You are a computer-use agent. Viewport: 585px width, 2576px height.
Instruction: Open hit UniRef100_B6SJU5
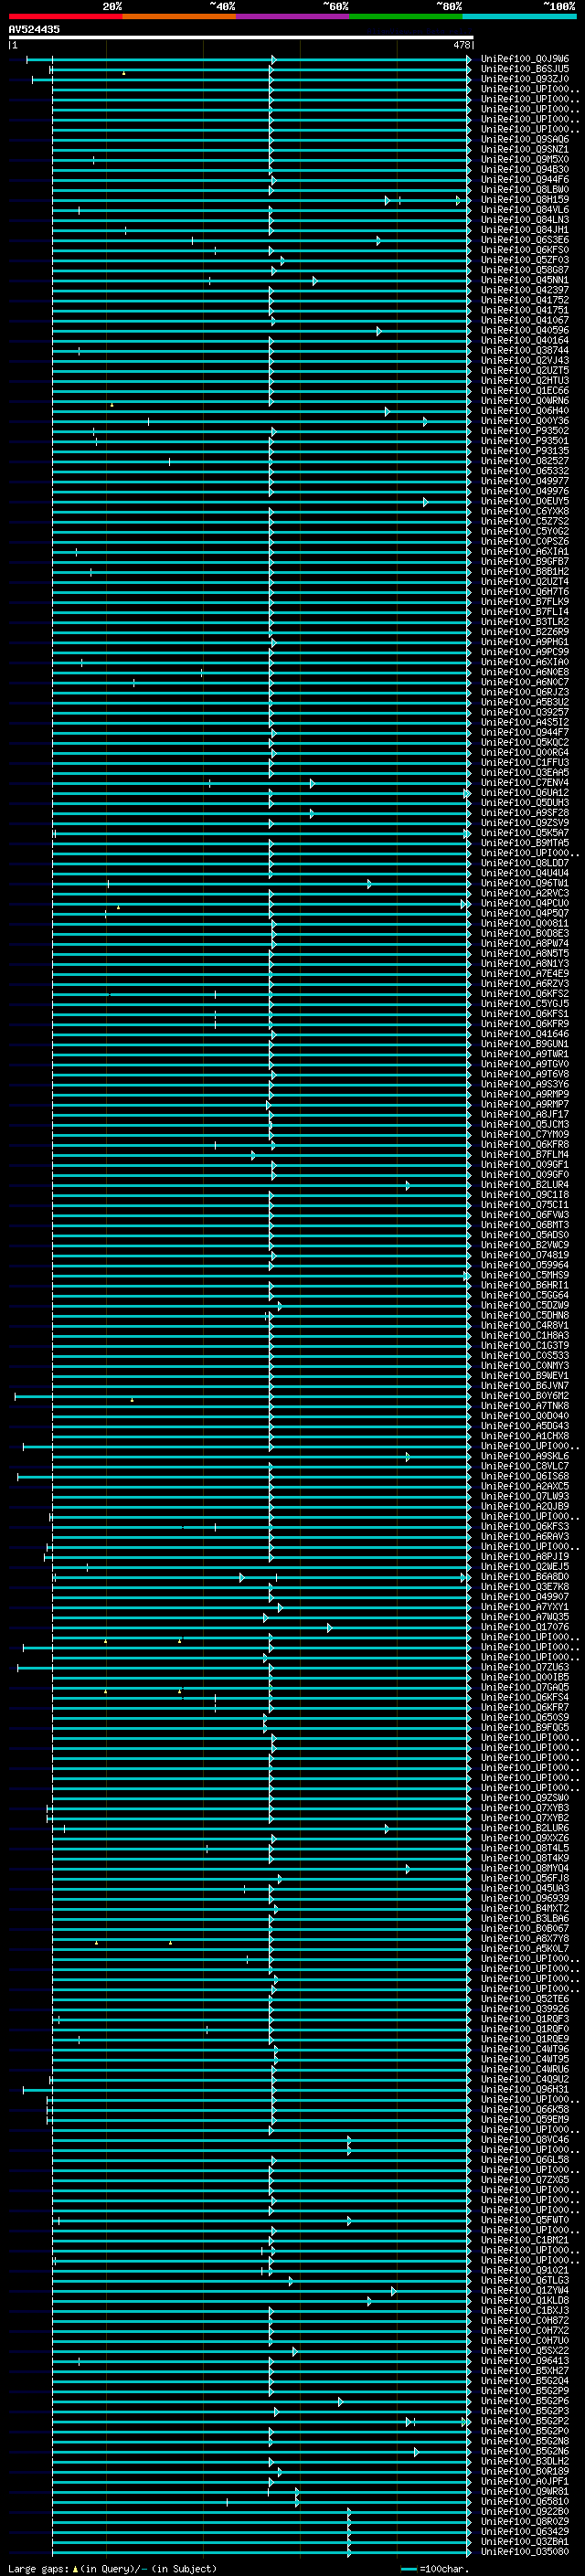pyautogui.click(x=525, y=69)
